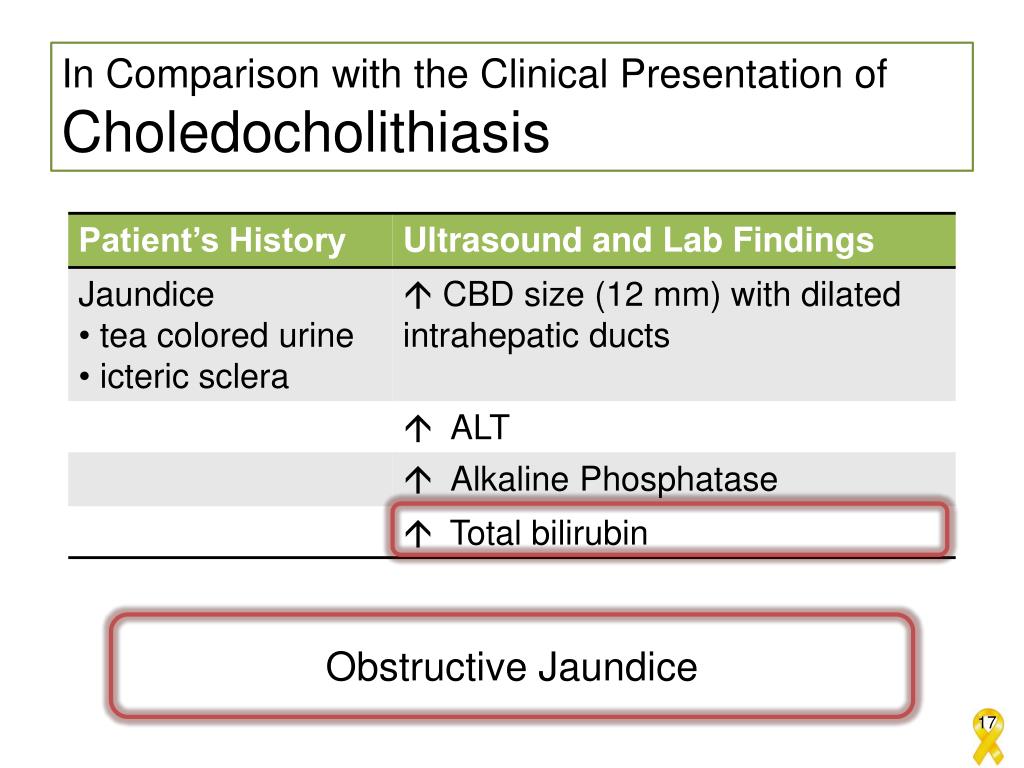
Task: Click the Patient's History column header
Action: [x=212, y=240]
